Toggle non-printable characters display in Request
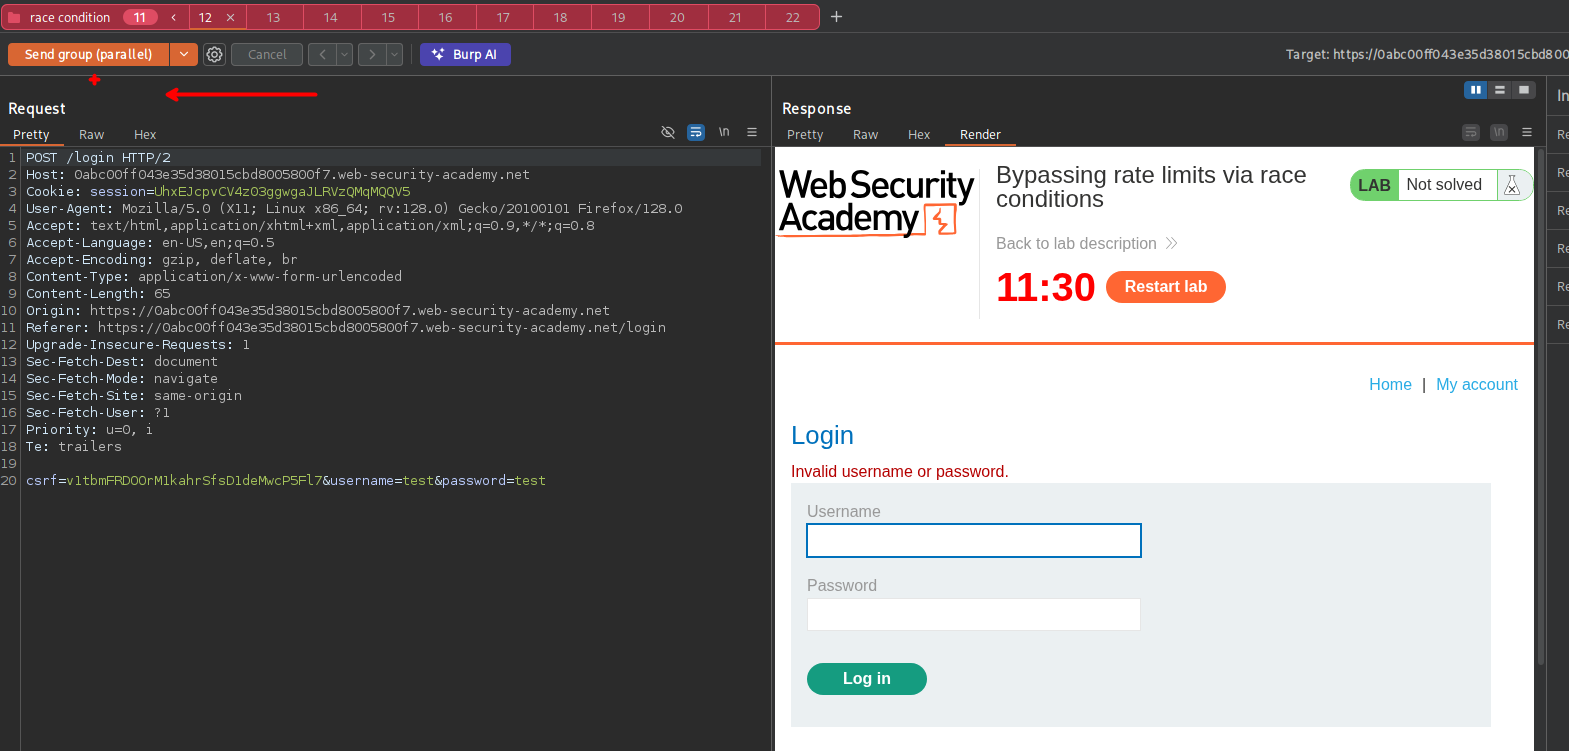The image size is (1569, 751). point(724,132)
